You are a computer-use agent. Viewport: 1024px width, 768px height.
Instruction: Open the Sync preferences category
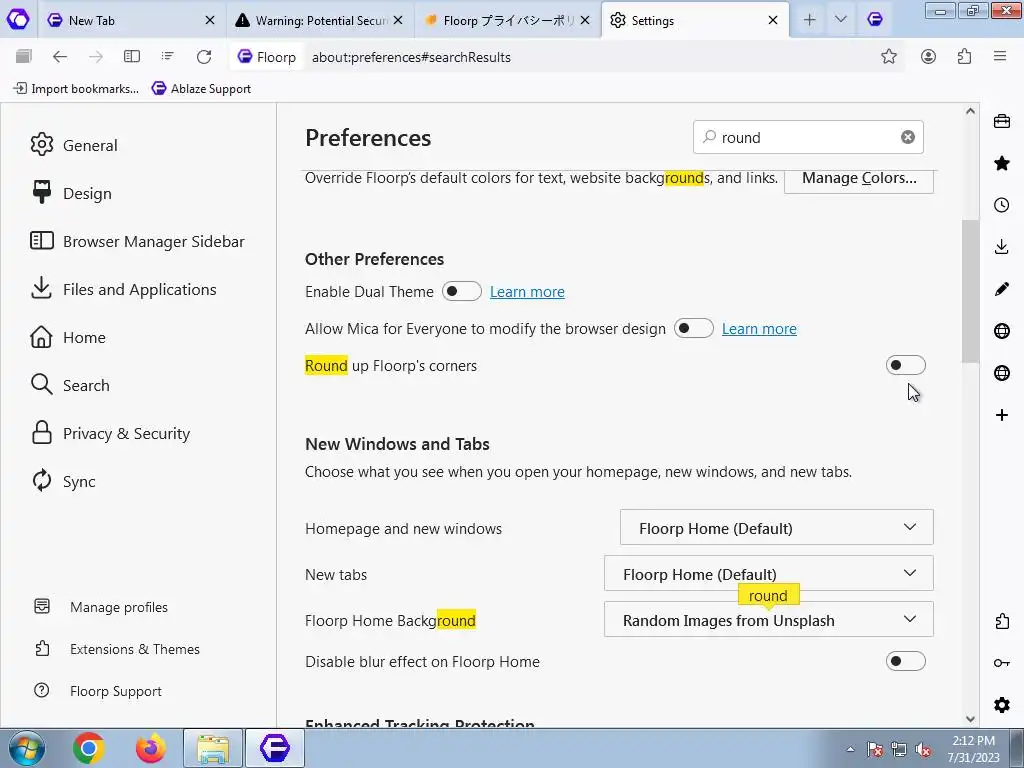point(63,481)
